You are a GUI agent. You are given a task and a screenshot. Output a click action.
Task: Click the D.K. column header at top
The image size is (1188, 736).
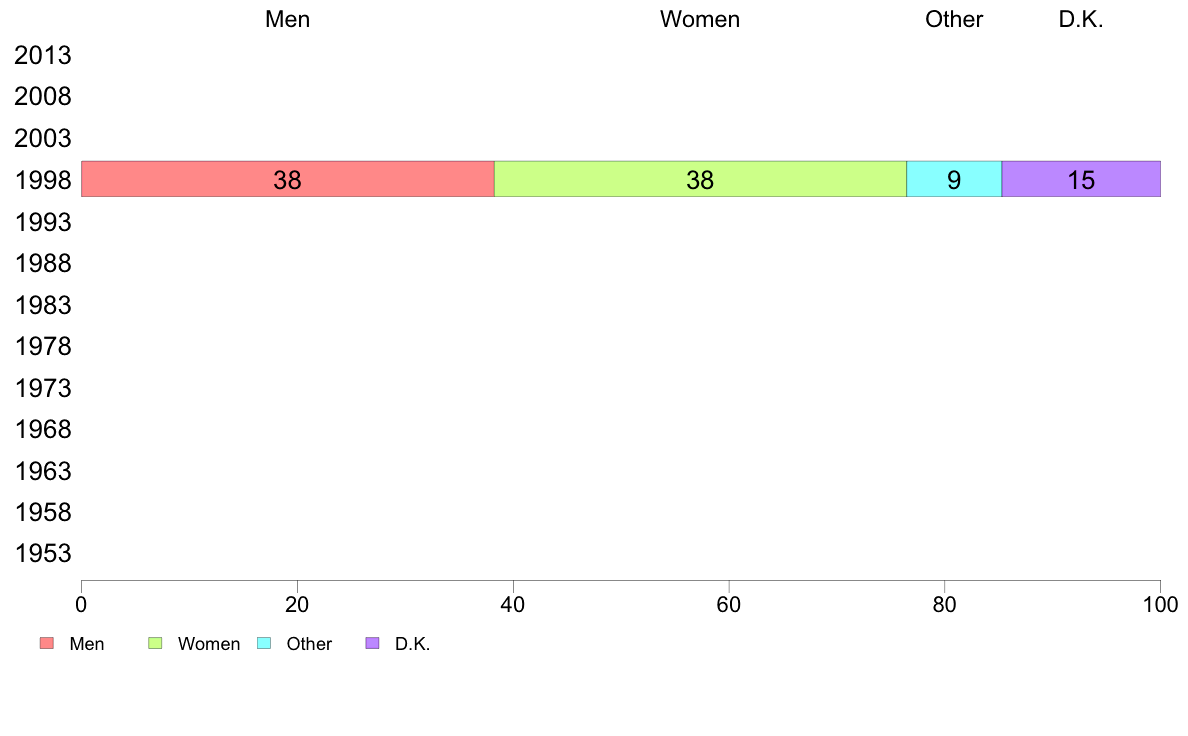pos(1081,19)
